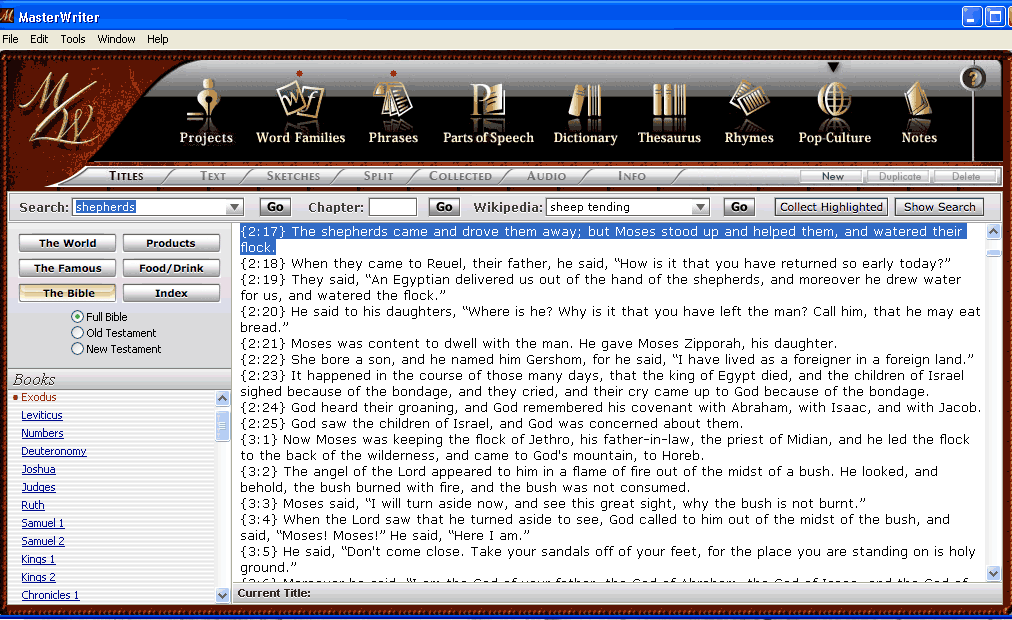Select The Famous category button
This screenshot has height=620, width=1012.
67,268
